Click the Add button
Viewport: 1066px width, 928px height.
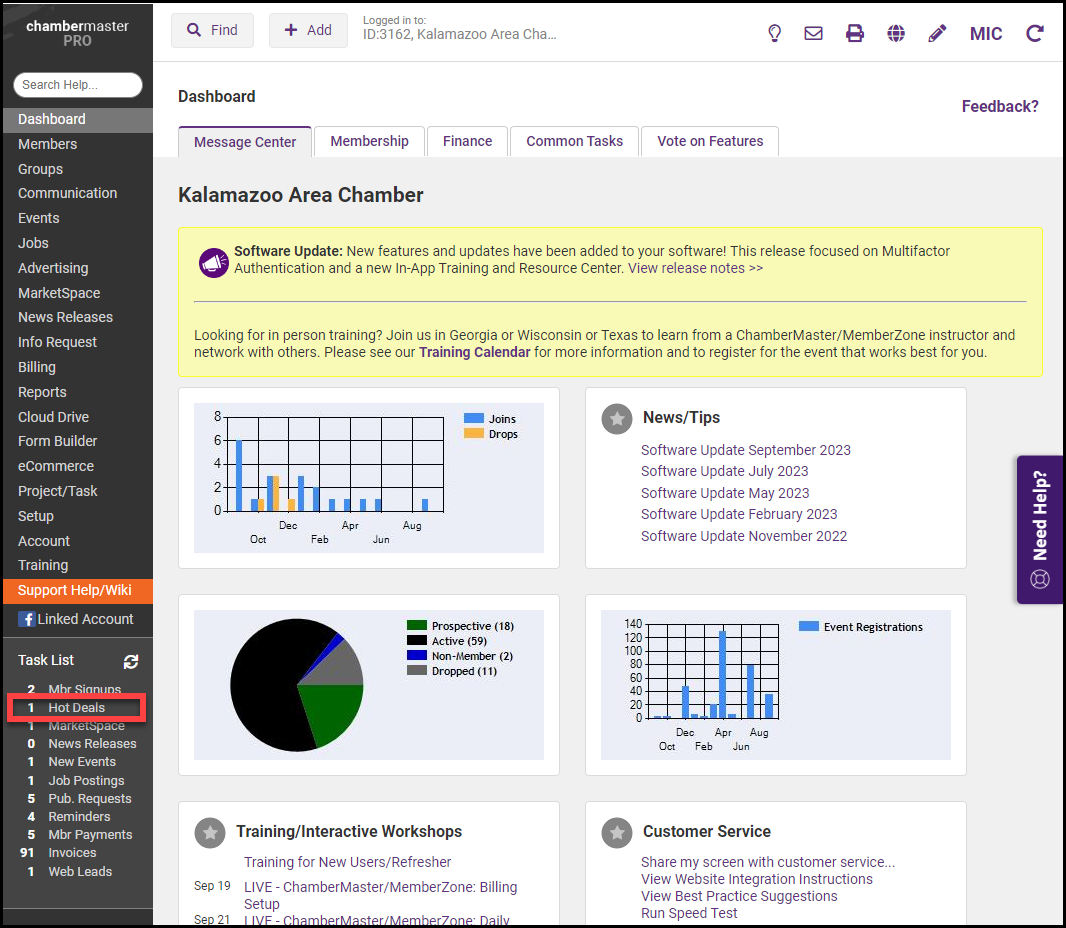308,31
